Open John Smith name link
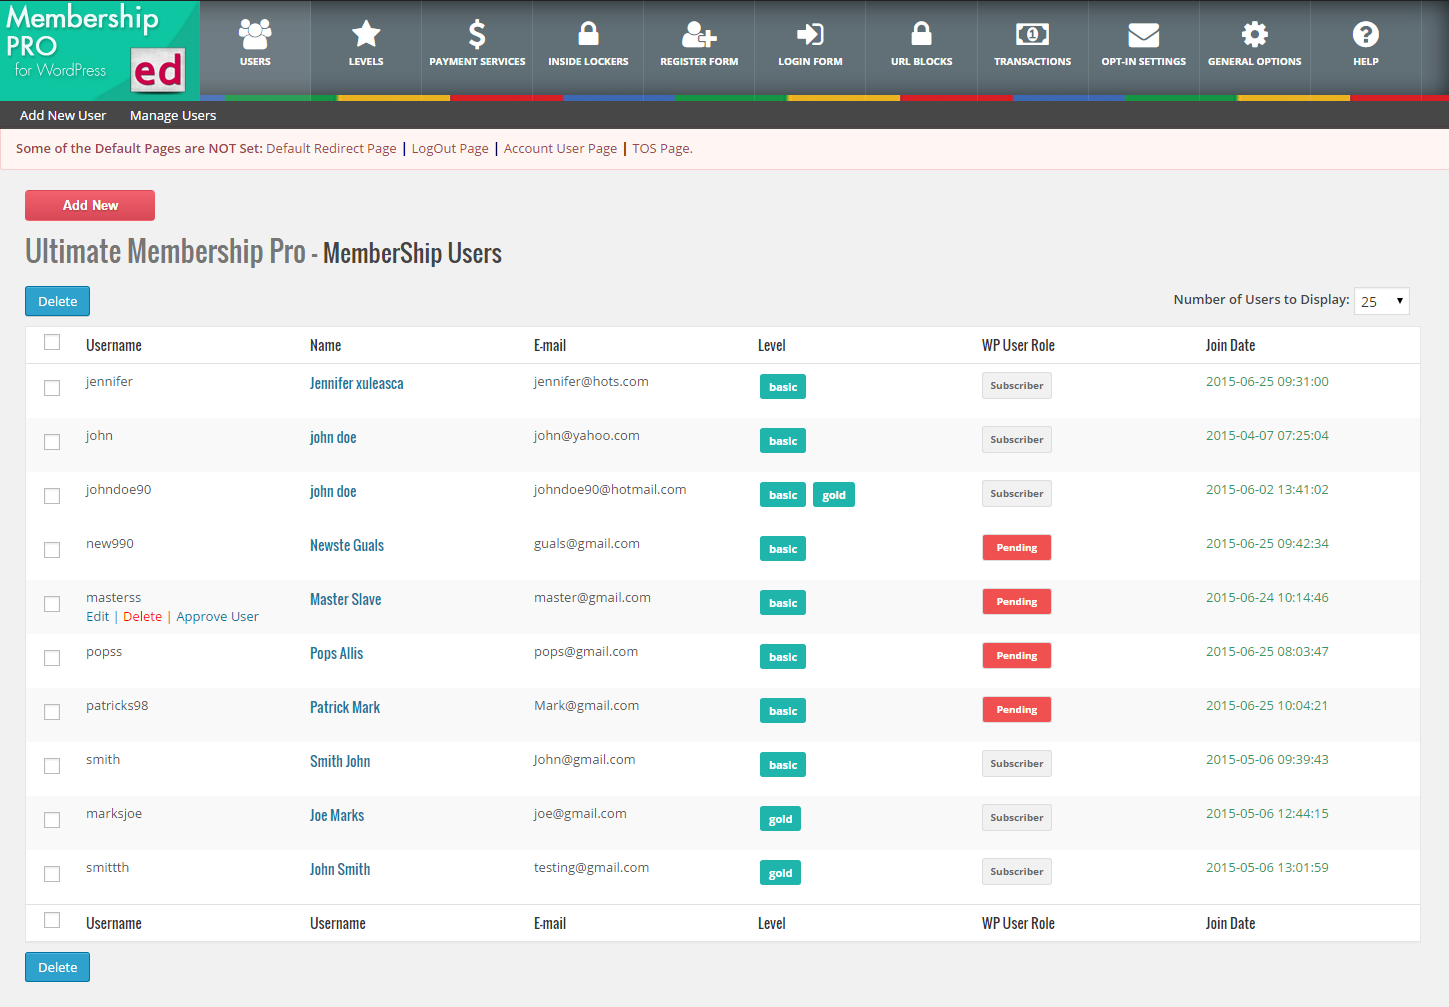 tap(340, 870)
